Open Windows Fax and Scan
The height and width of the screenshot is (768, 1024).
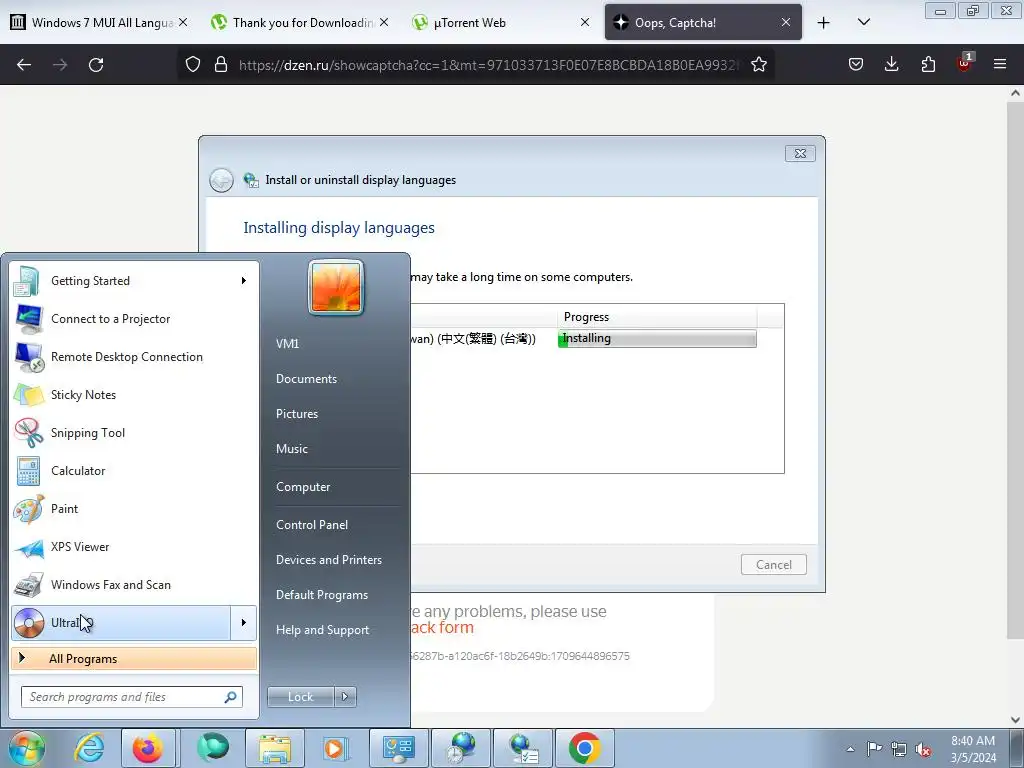[134, 584]
